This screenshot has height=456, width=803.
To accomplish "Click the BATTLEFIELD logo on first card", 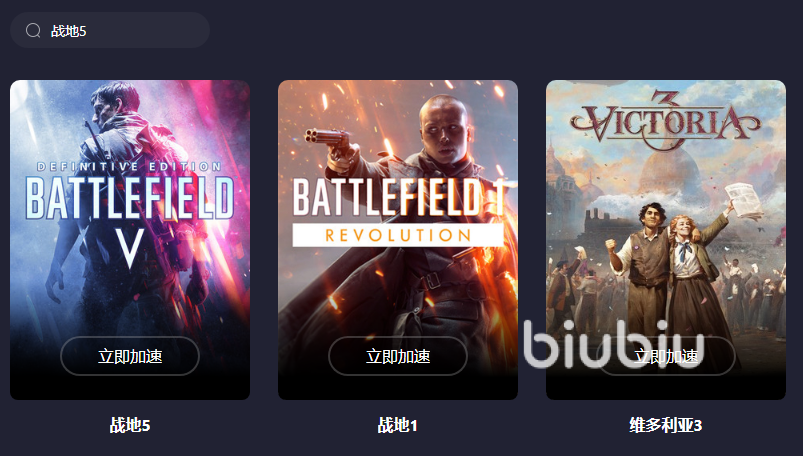I will [x=130, y=198].
